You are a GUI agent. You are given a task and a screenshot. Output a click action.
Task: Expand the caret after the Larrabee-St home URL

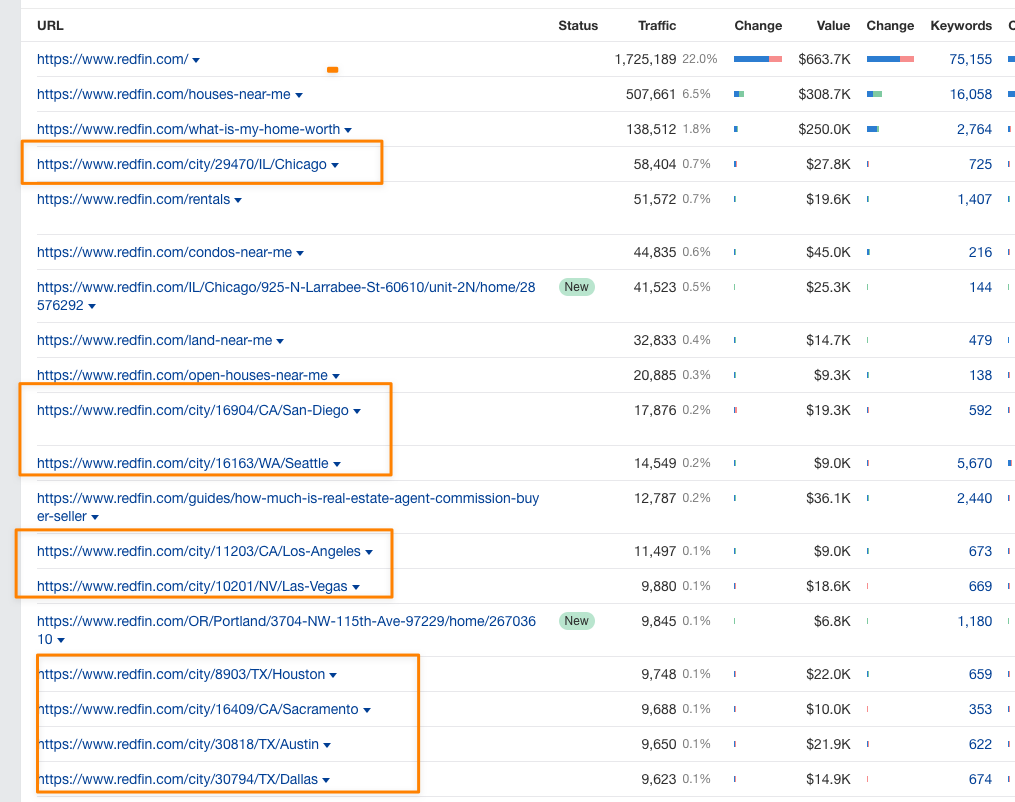pyautogui.click(x=92, y=306)
